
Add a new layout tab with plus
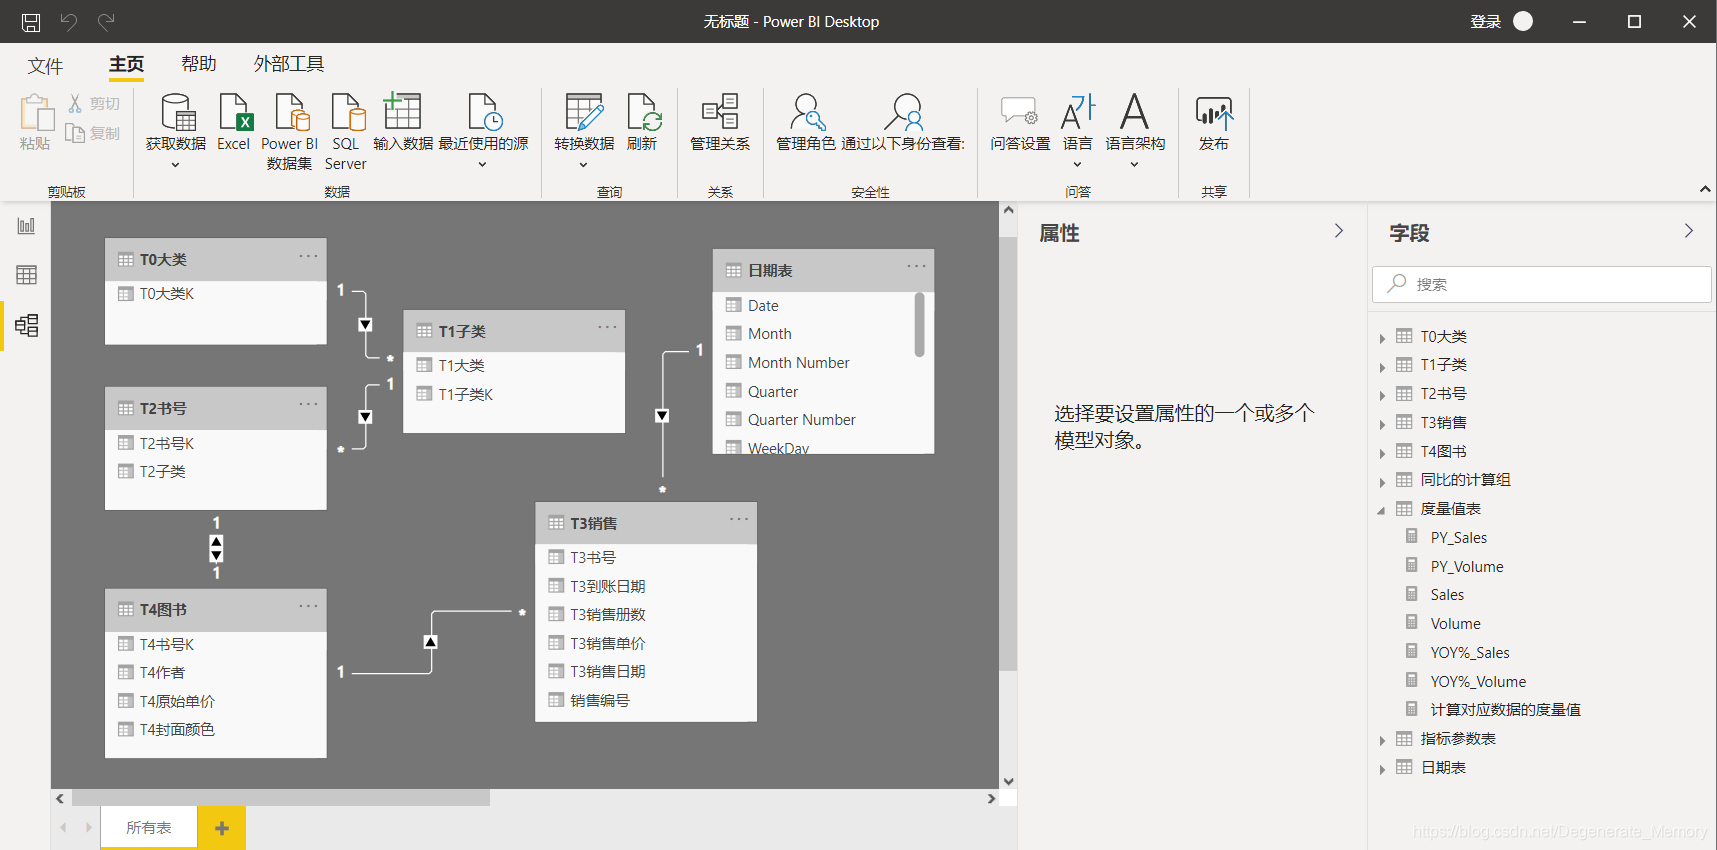click(222, 828)
